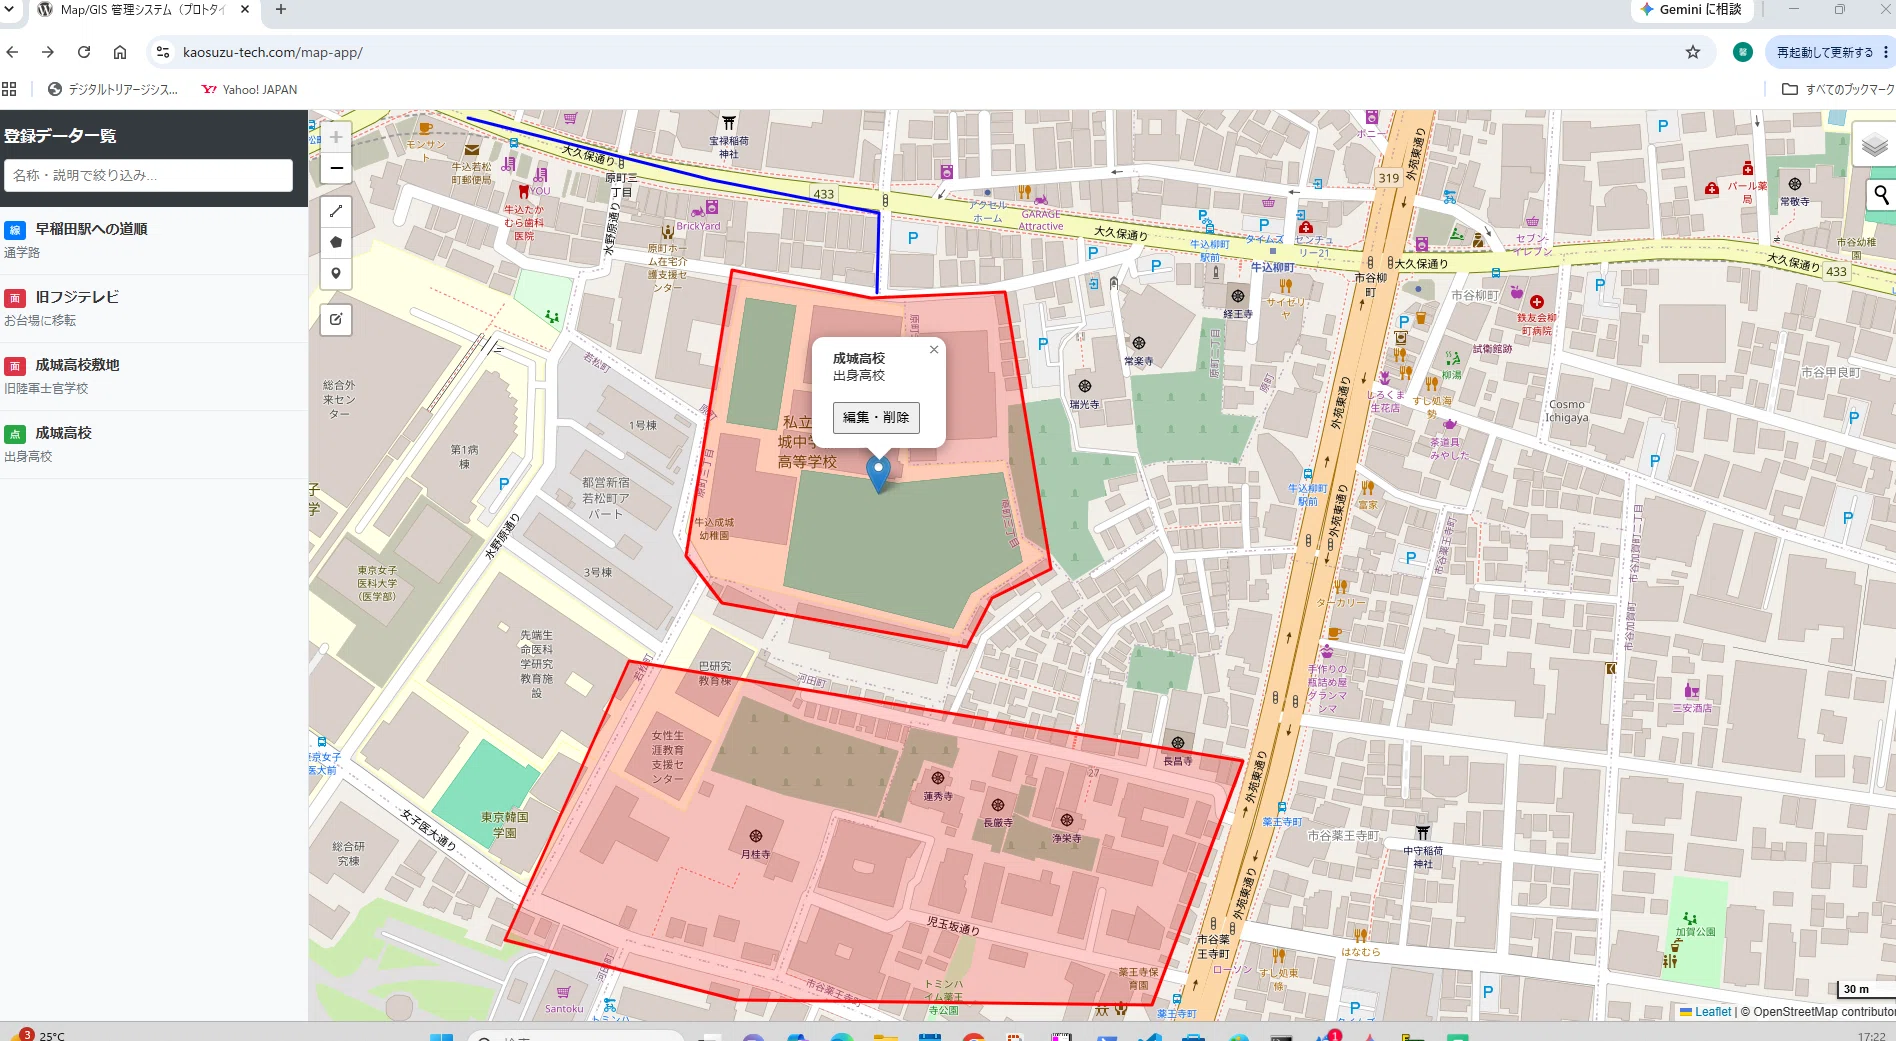Open the Windows Start menu
This screenshot has height=1041, width=1896.
(441, 1037)
